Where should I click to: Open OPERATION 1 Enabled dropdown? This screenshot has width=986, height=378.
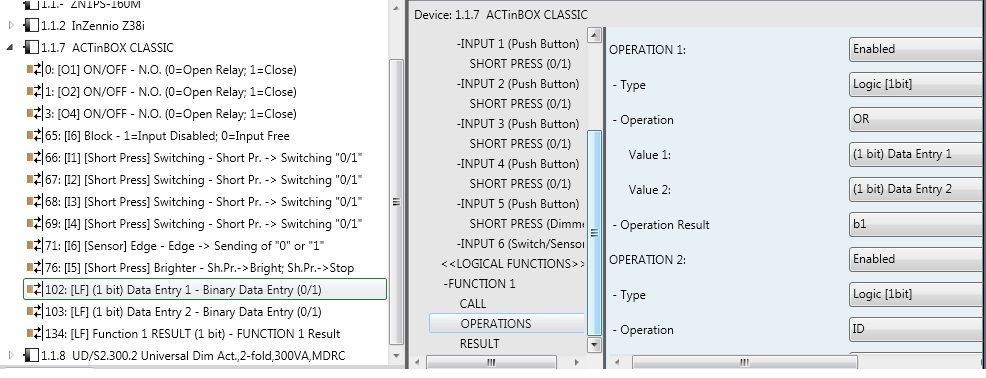point(917,49)
